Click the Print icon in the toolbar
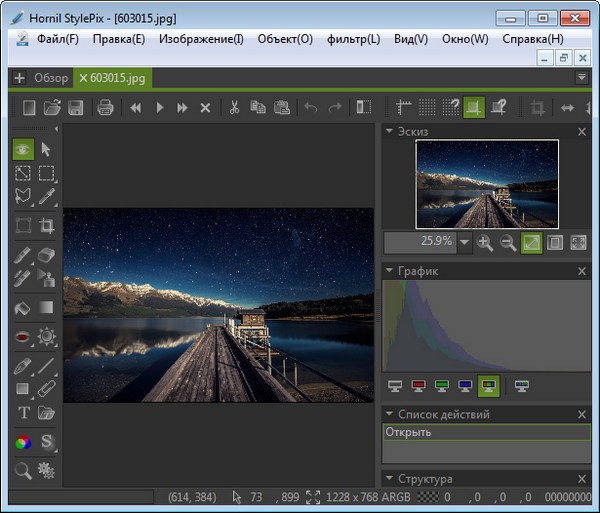Image resolution: width=600 pixels, height=513 pixels. click(105, 108)
